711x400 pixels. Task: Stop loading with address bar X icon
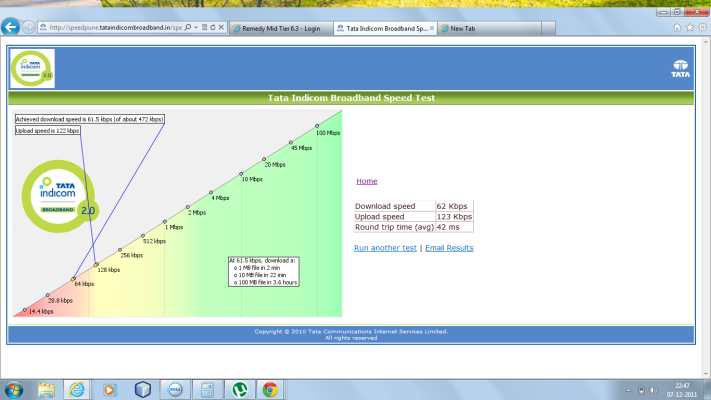pos(221,28)
